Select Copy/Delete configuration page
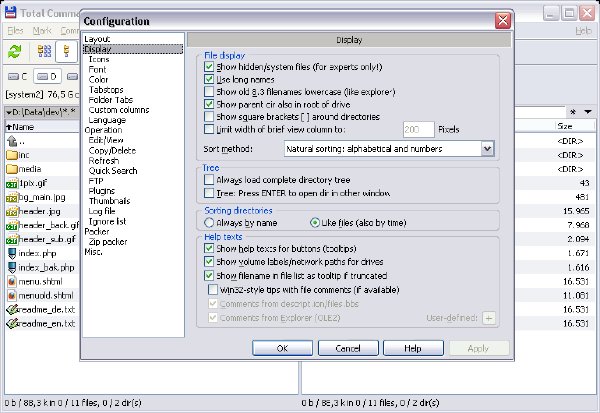This screenshot has width=600, height=413. click(x=112, y=150)
